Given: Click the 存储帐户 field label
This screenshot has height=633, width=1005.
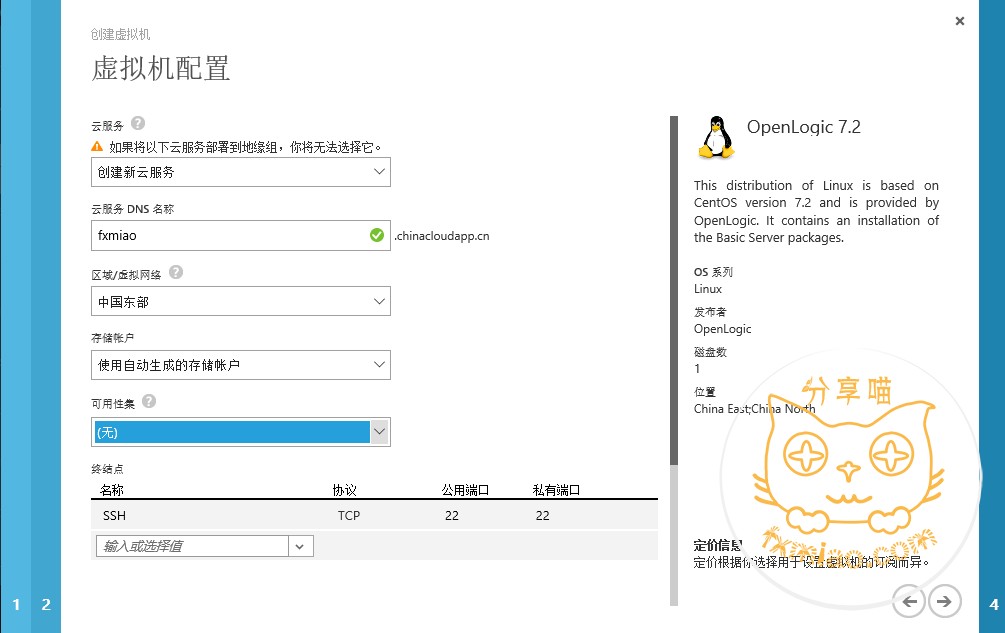Looking at the screenshot, I should [x=112, y=338].
